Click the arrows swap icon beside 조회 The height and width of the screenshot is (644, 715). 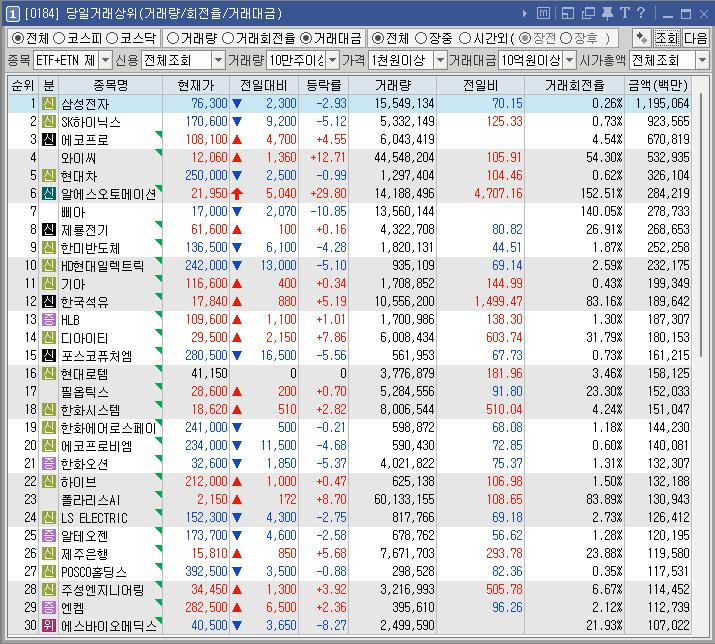[642, 38]
